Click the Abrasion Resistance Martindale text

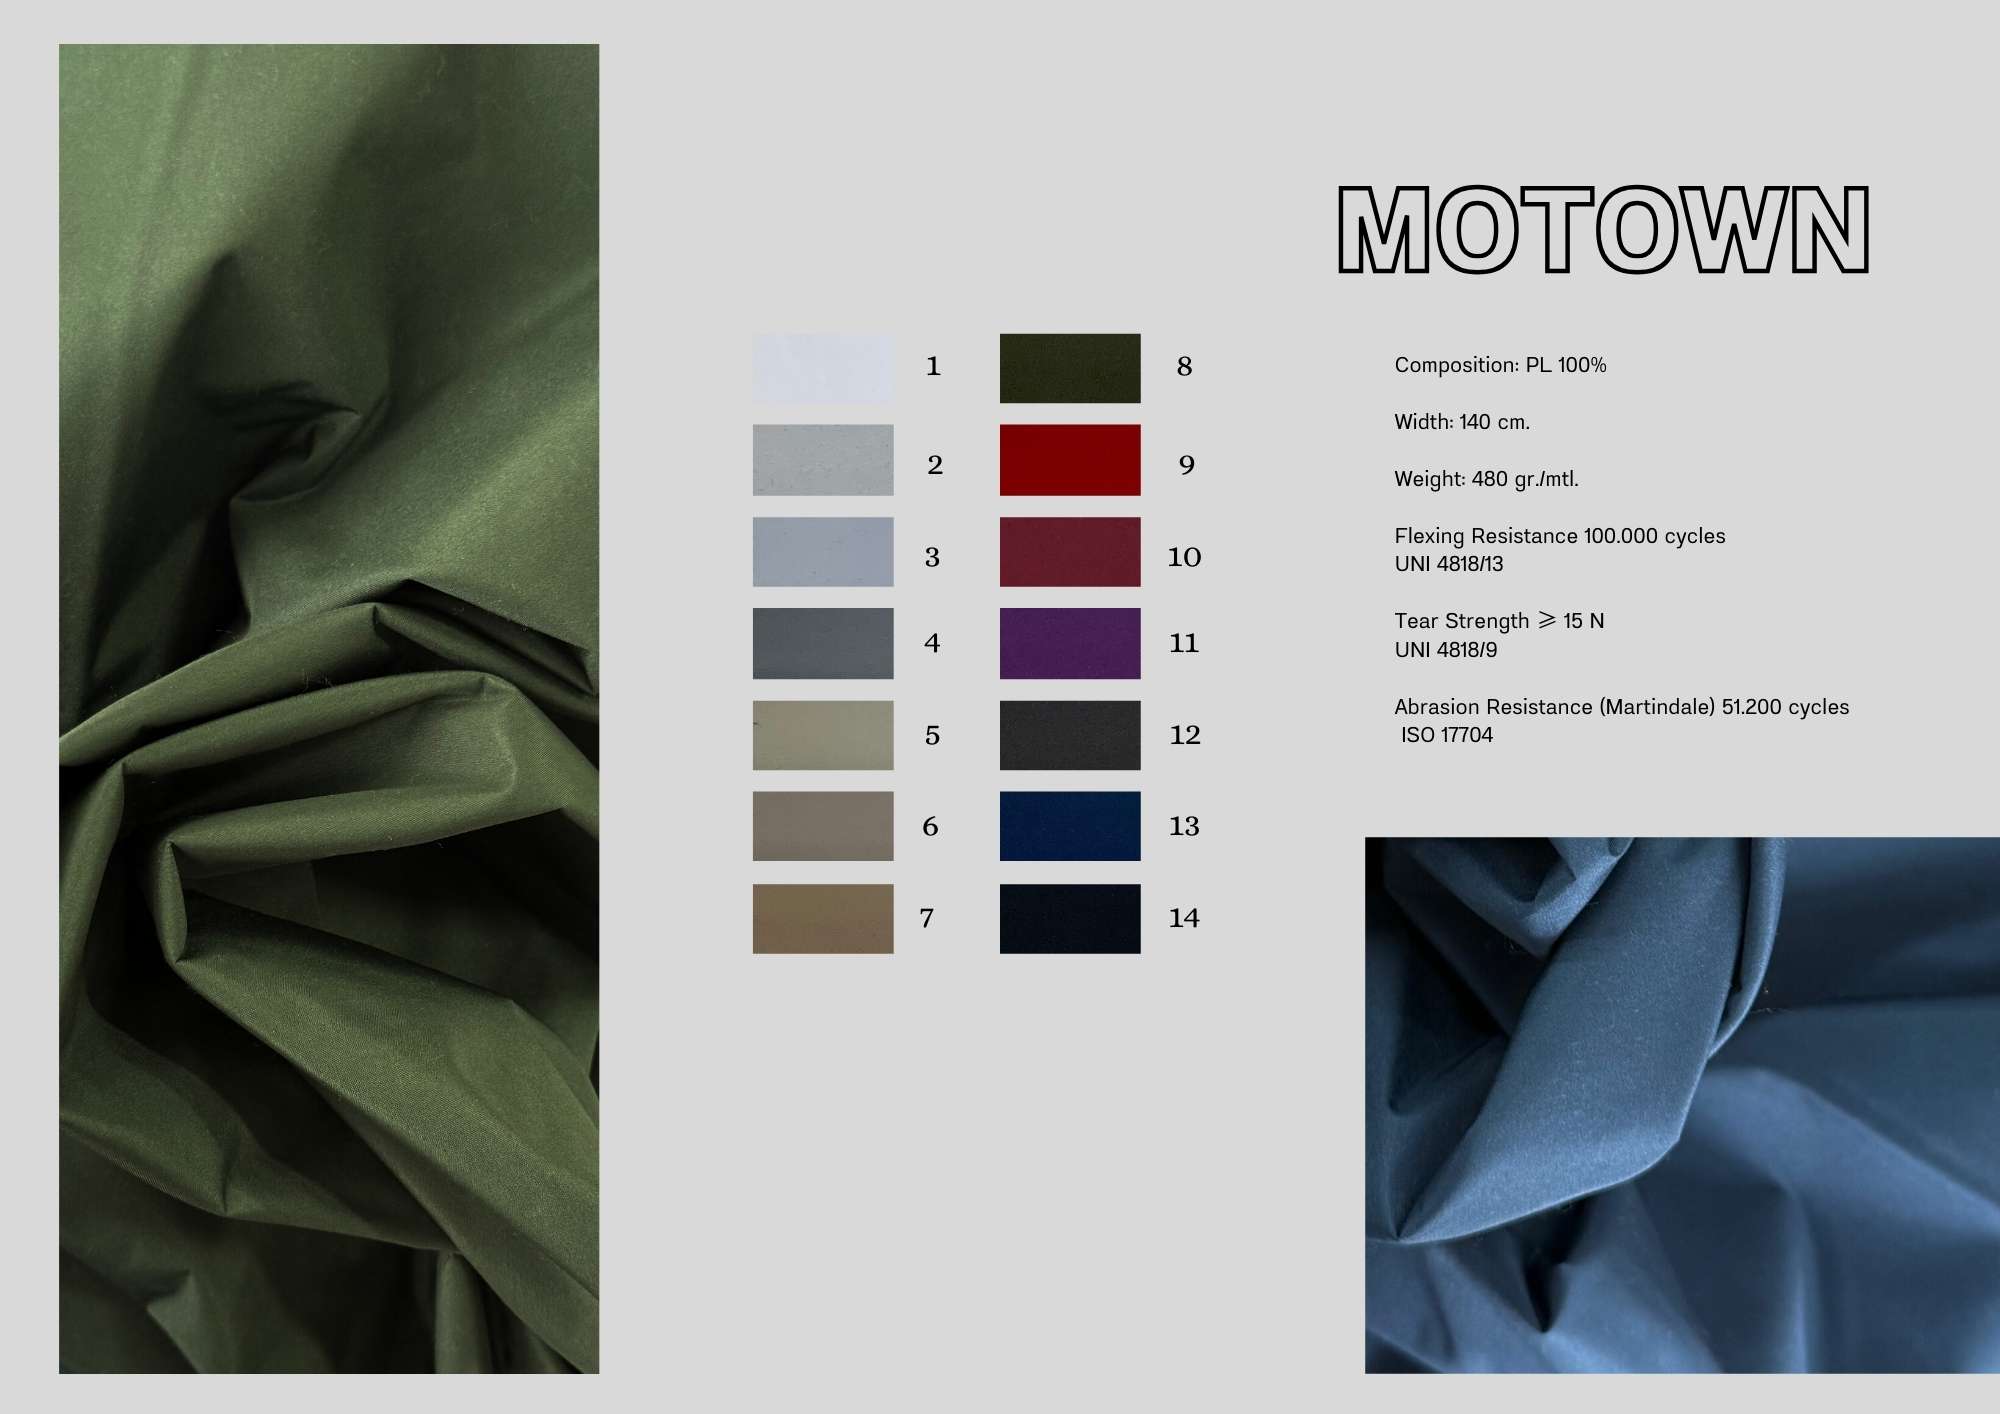pos(1621,707)
